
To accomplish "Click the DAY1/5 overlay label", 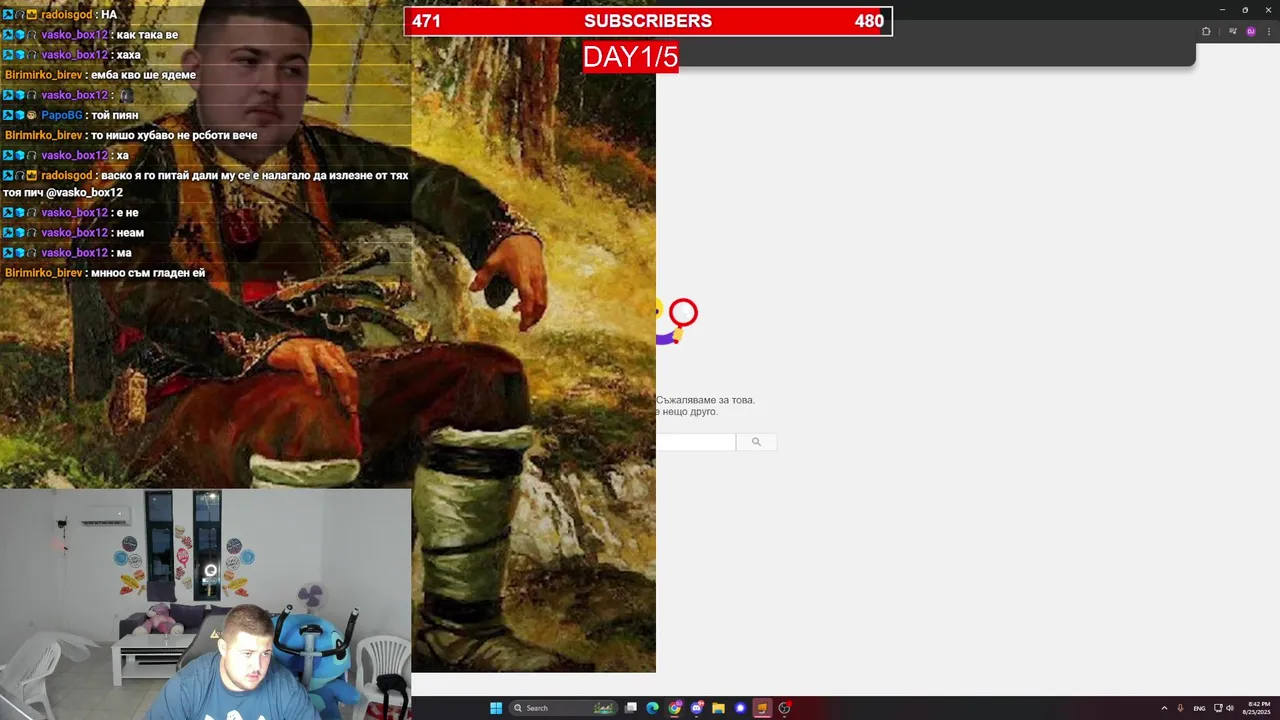I will coord(630,57).
